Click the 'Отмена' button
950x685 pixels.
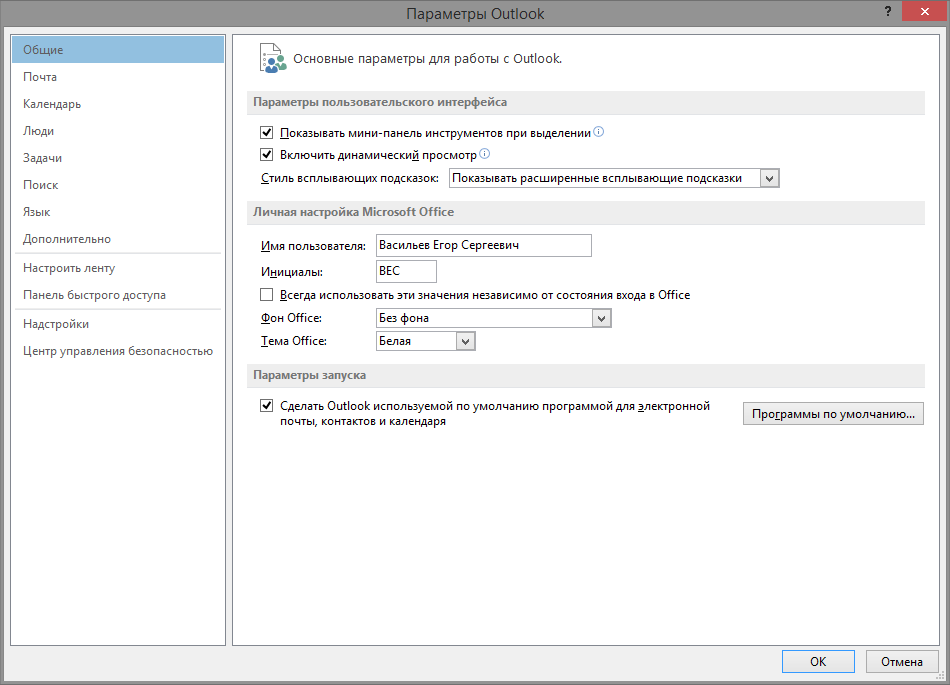pyautogui.click(x=902, y=661)
